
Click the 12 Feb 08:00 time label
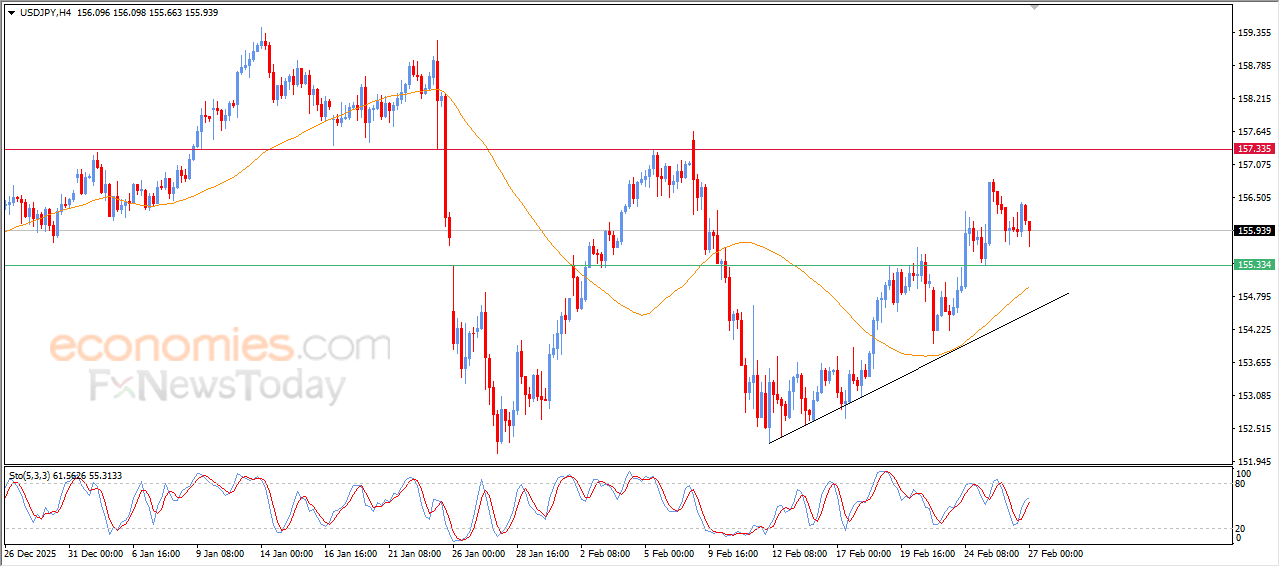(799, 553)
